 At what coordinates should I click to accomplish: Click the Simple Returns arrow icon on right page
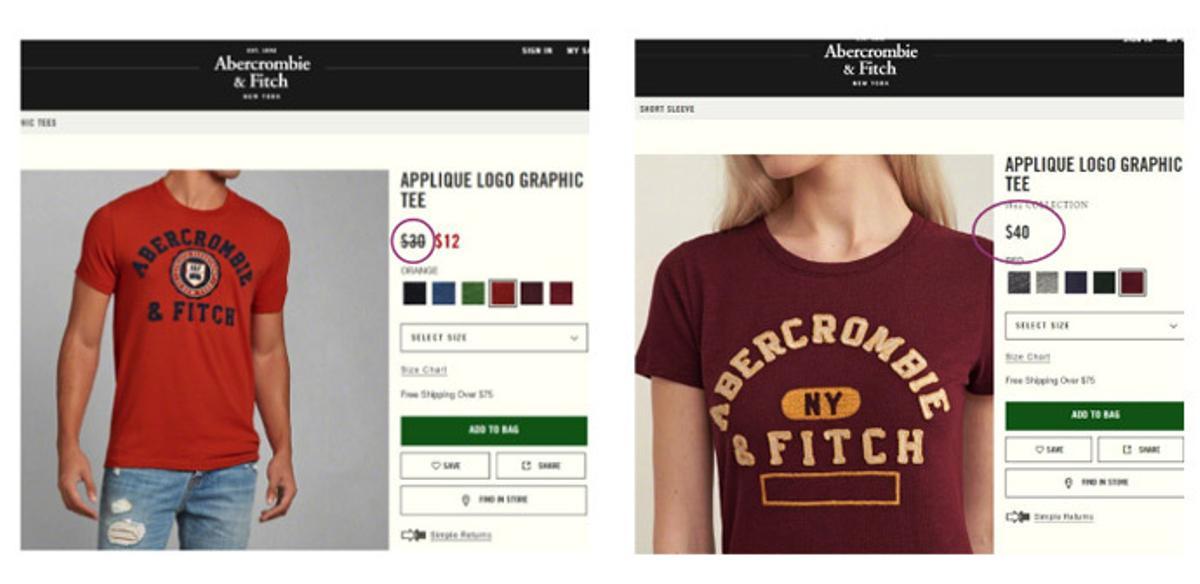click(1018, 517)
